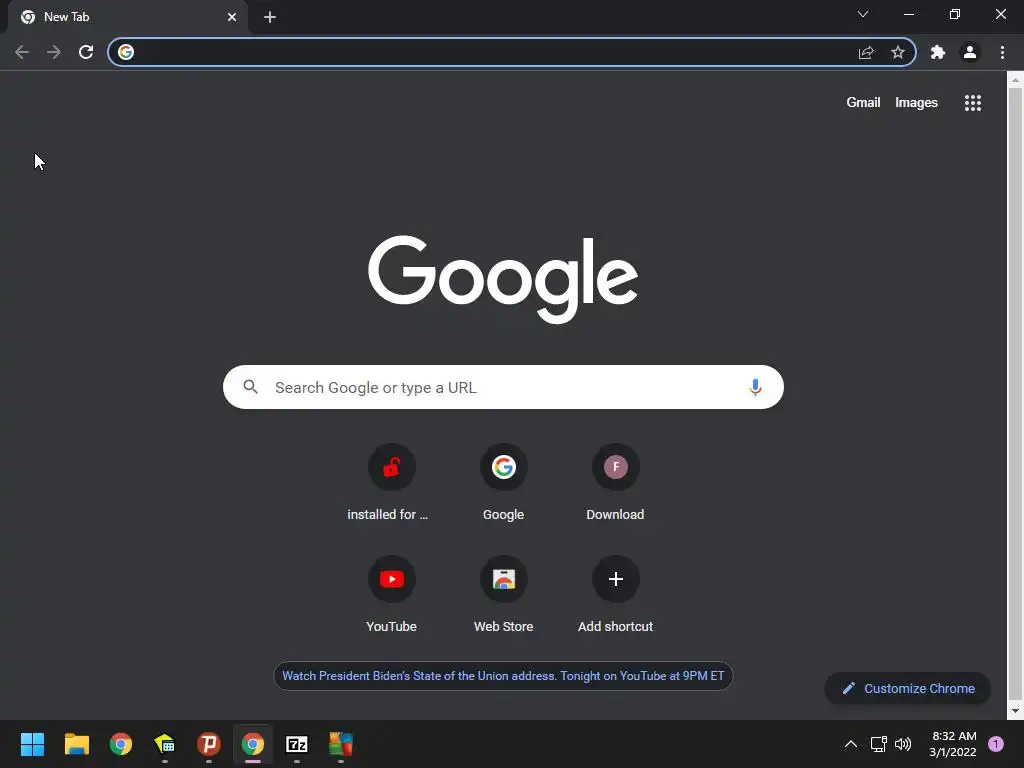Open the 7-Zip taskbar icon
This screenshot has width=1024, height=768.
297,744
